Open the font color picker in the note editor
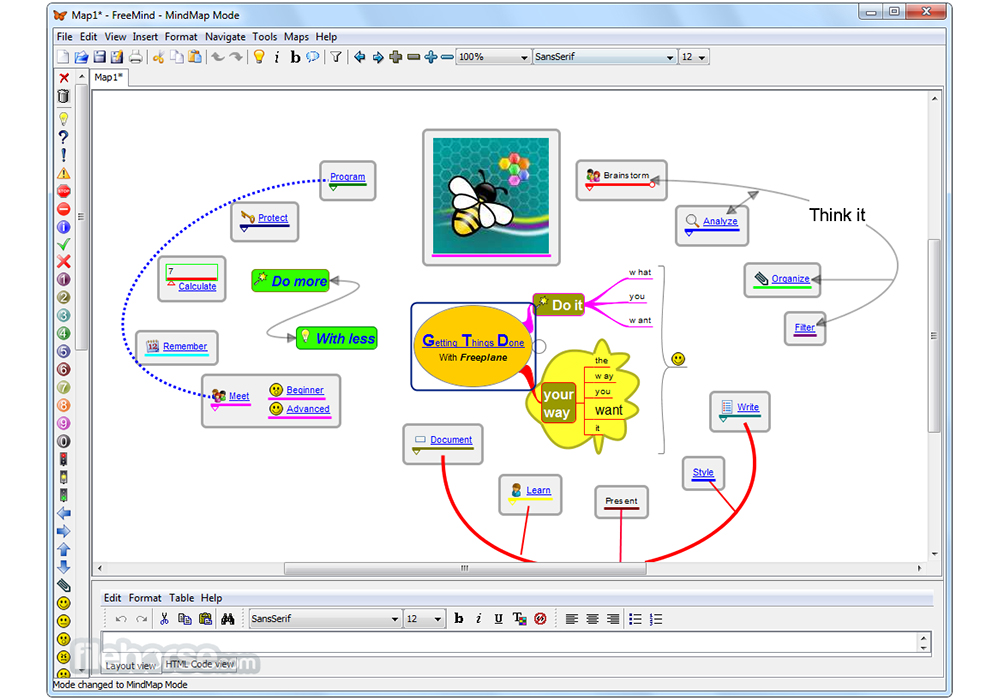This screenshot has height=700, width=1000. click(x=521, y=619)
